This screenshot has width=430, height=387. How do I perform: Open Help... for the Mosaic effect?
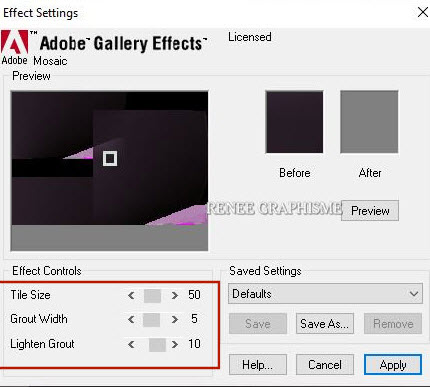coord(258,364)
